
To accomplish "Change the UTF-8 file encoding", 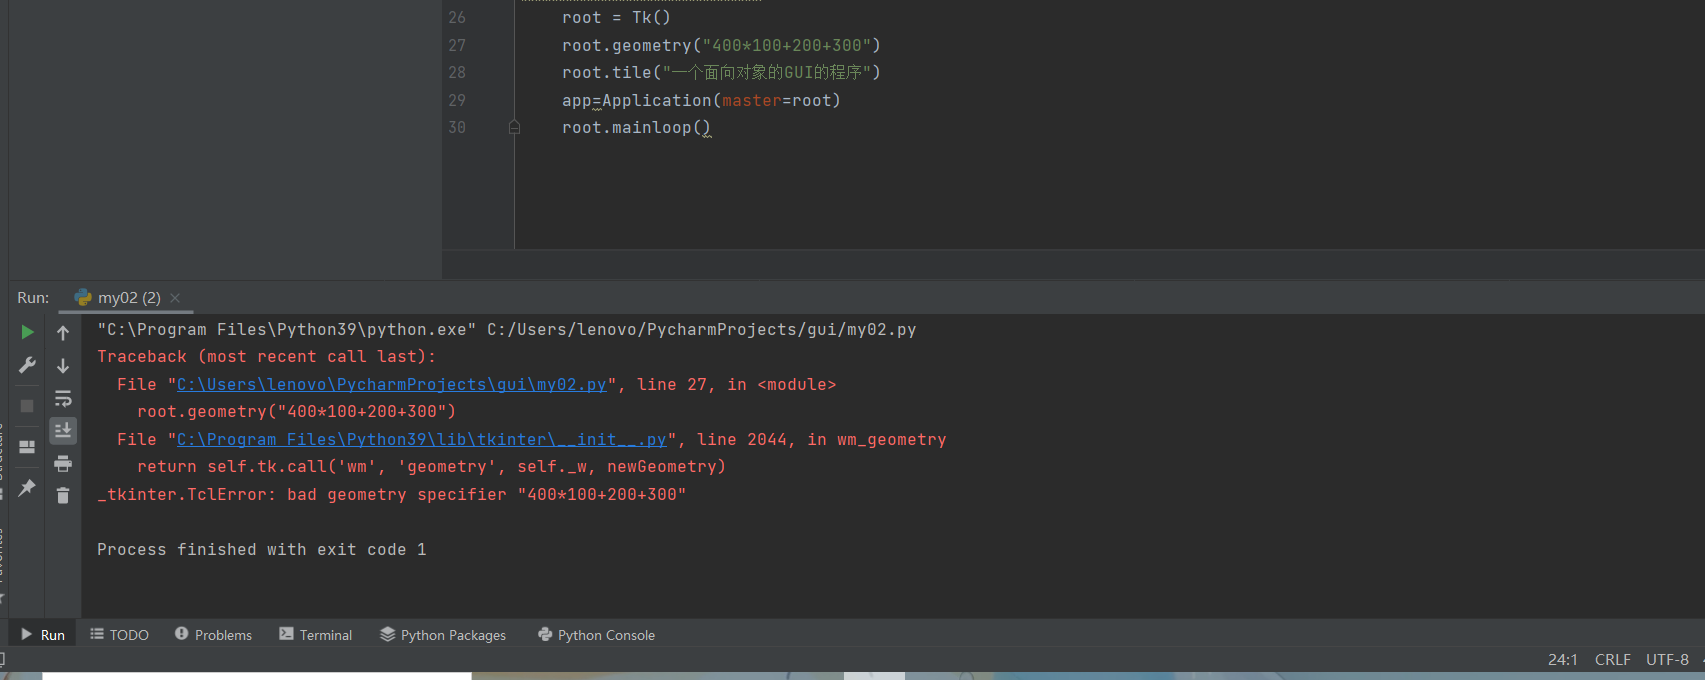I will (1667, 660).
